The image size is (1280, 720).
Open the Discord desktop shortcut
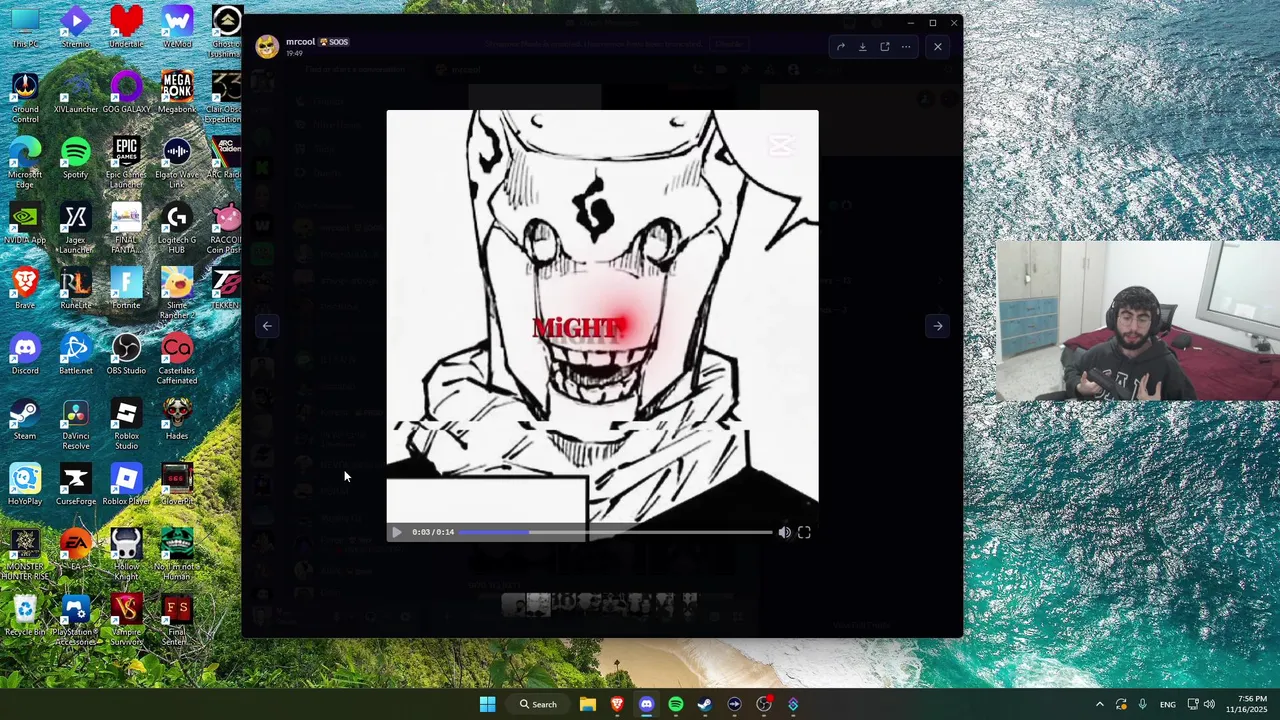click(x=25, y=353)
